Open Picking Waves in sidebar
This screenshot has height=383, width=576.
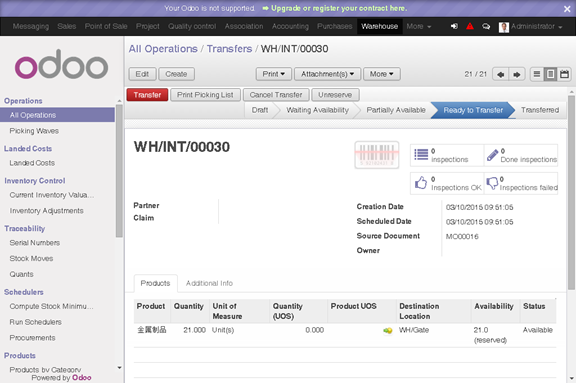click(34, 131)
